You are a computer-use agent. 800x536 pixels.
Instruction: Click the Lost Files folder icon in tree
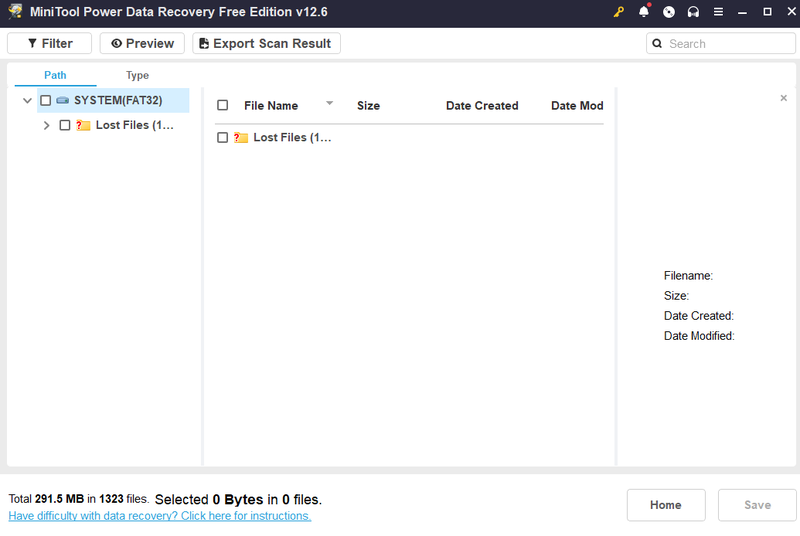pyautogui.click(x=83, y=125)
